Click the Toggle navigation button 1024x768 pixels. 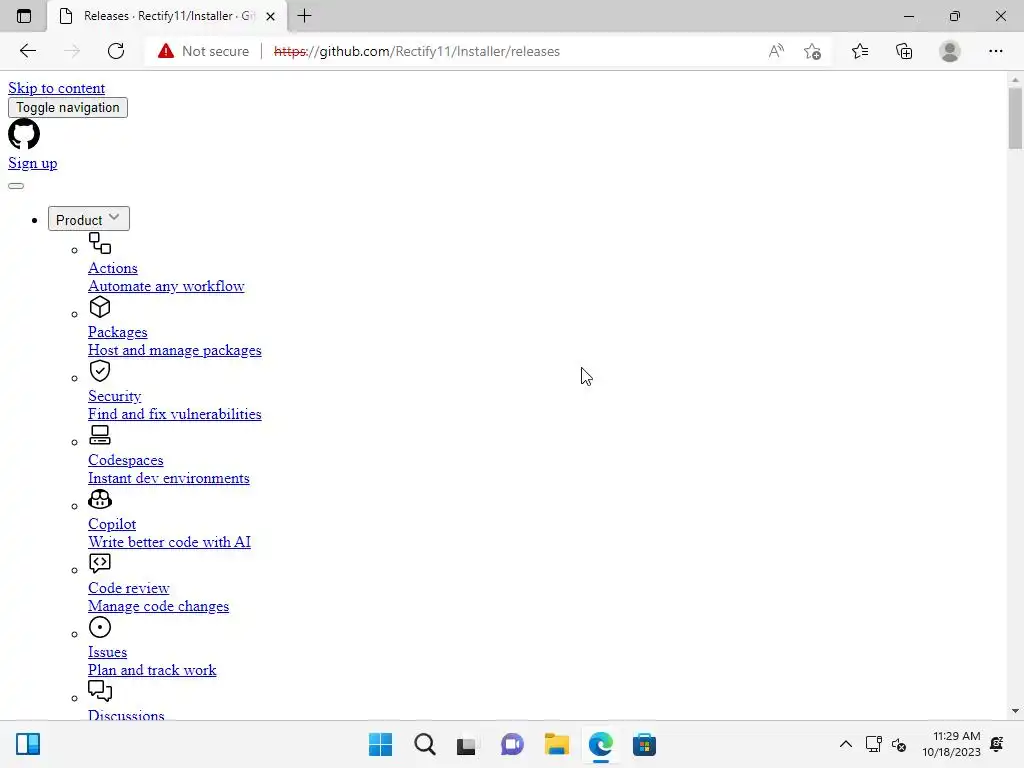click(x=68, y=108)
